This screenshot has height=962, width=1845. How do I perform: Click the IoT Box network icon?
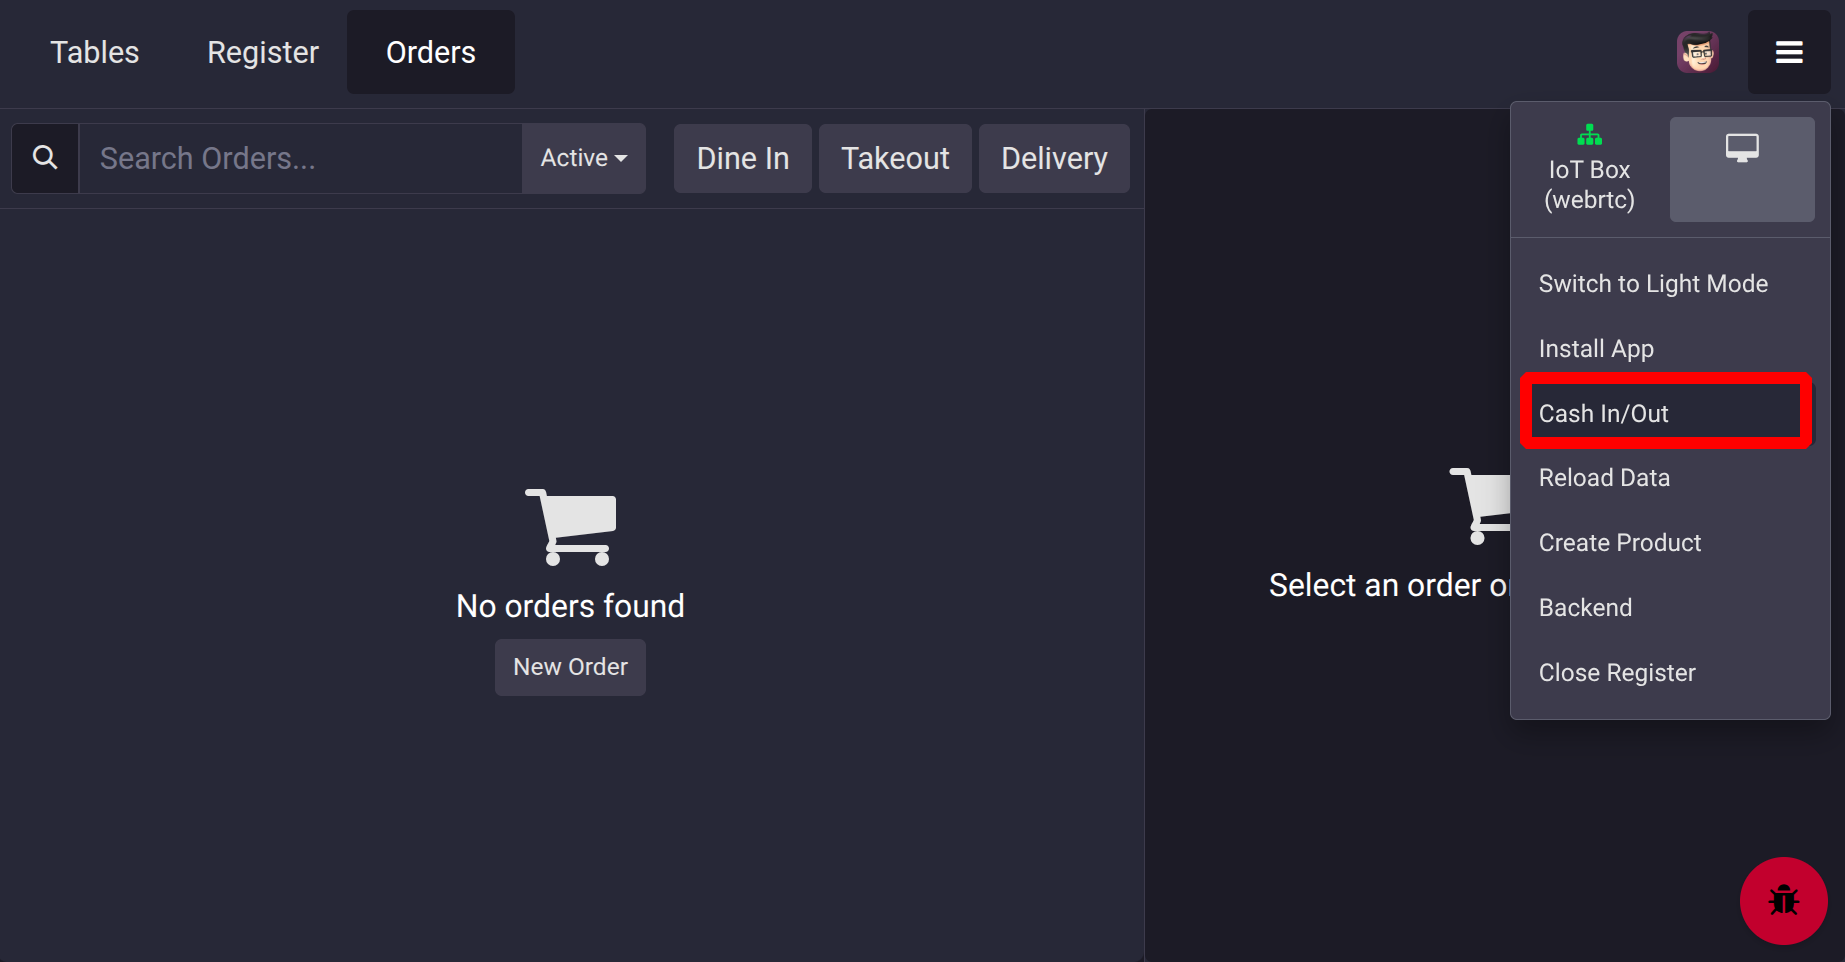[x=1589, y=135]
